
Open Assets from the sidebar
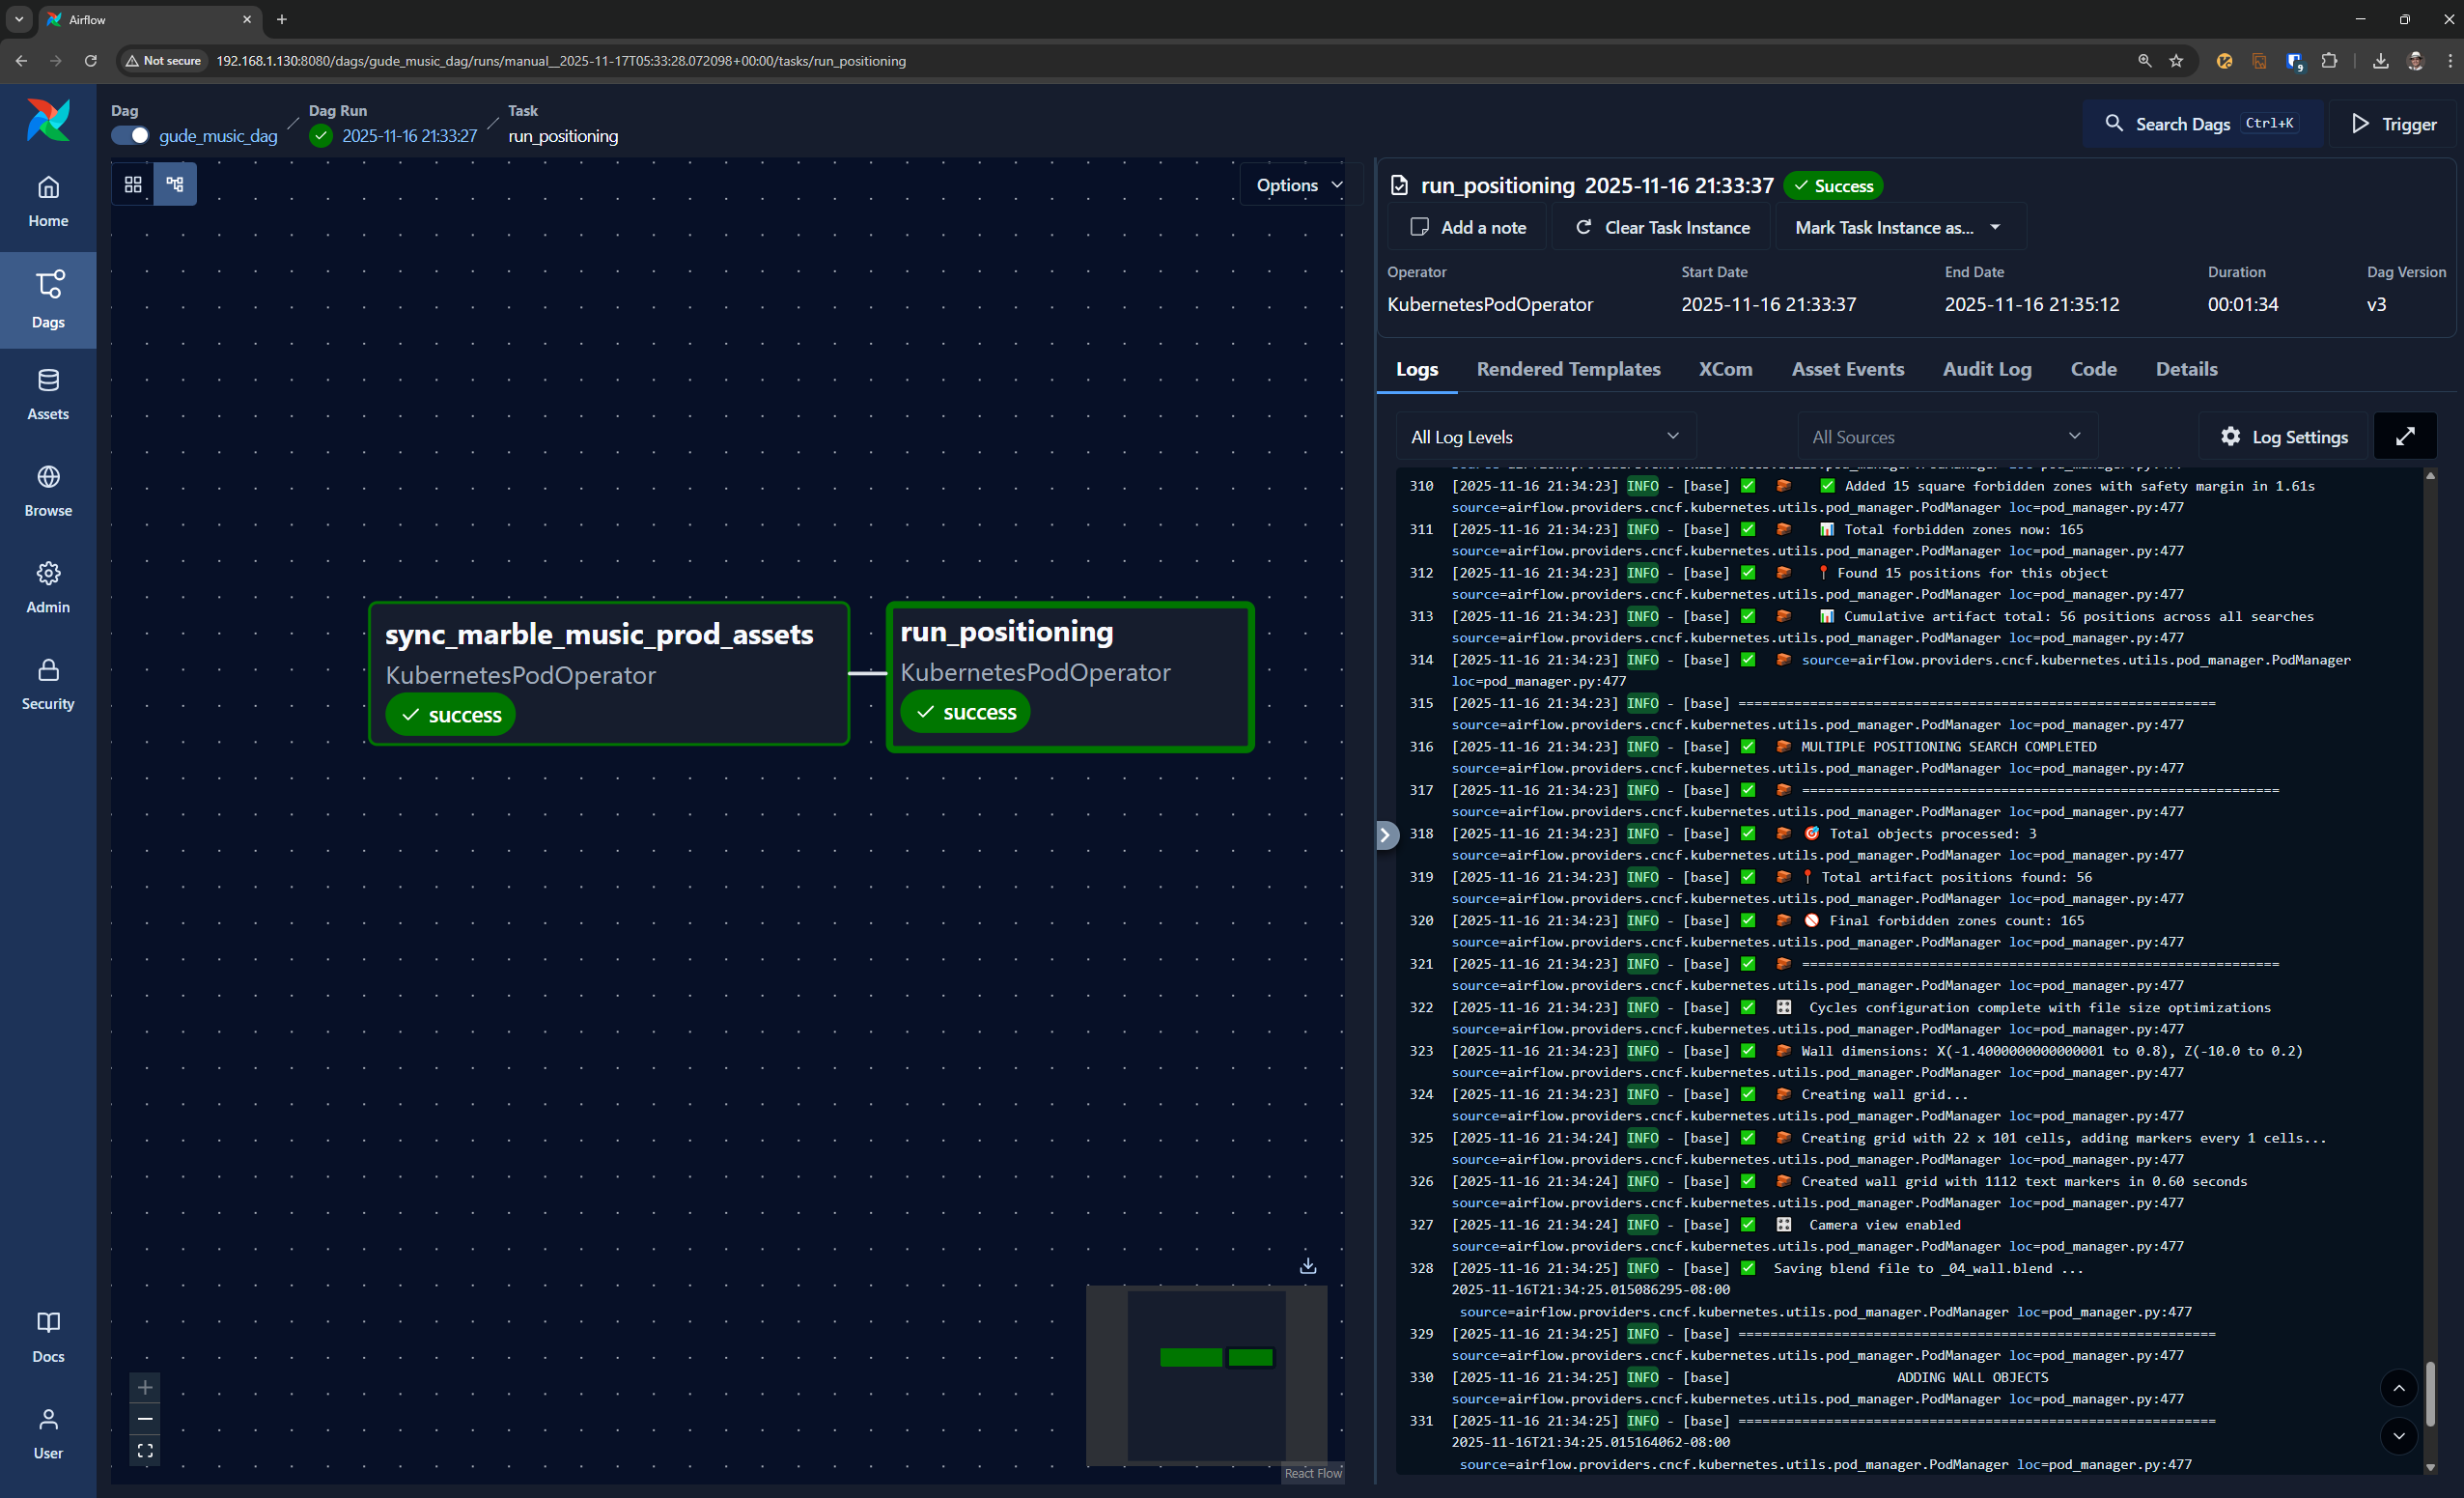click(48, 394)
